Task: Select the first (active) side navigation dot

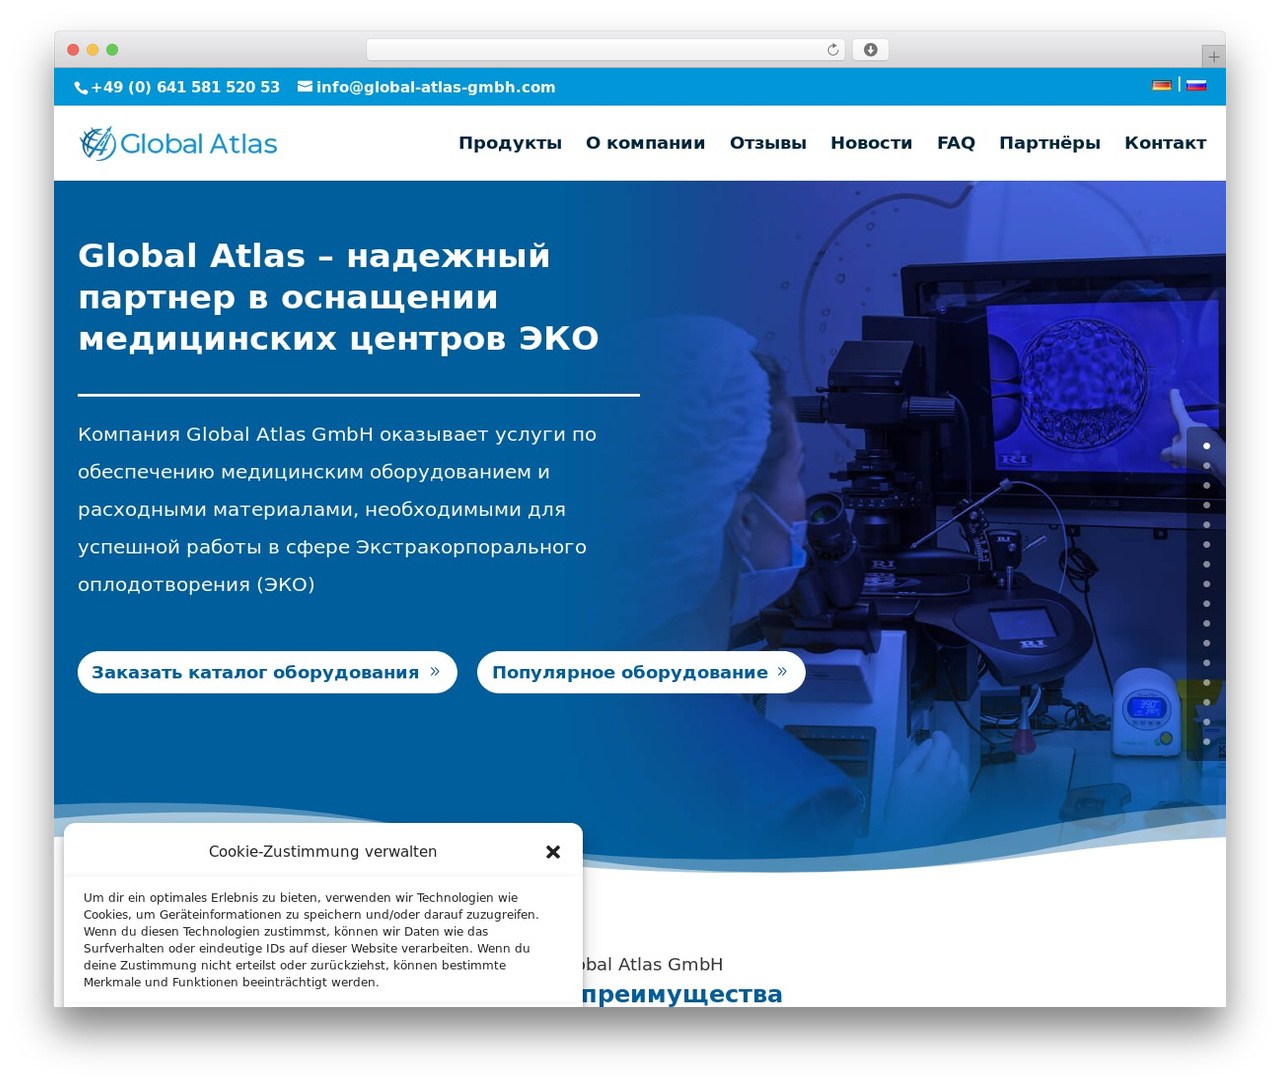Action: pyautogui.click(x=1207, y=446)
